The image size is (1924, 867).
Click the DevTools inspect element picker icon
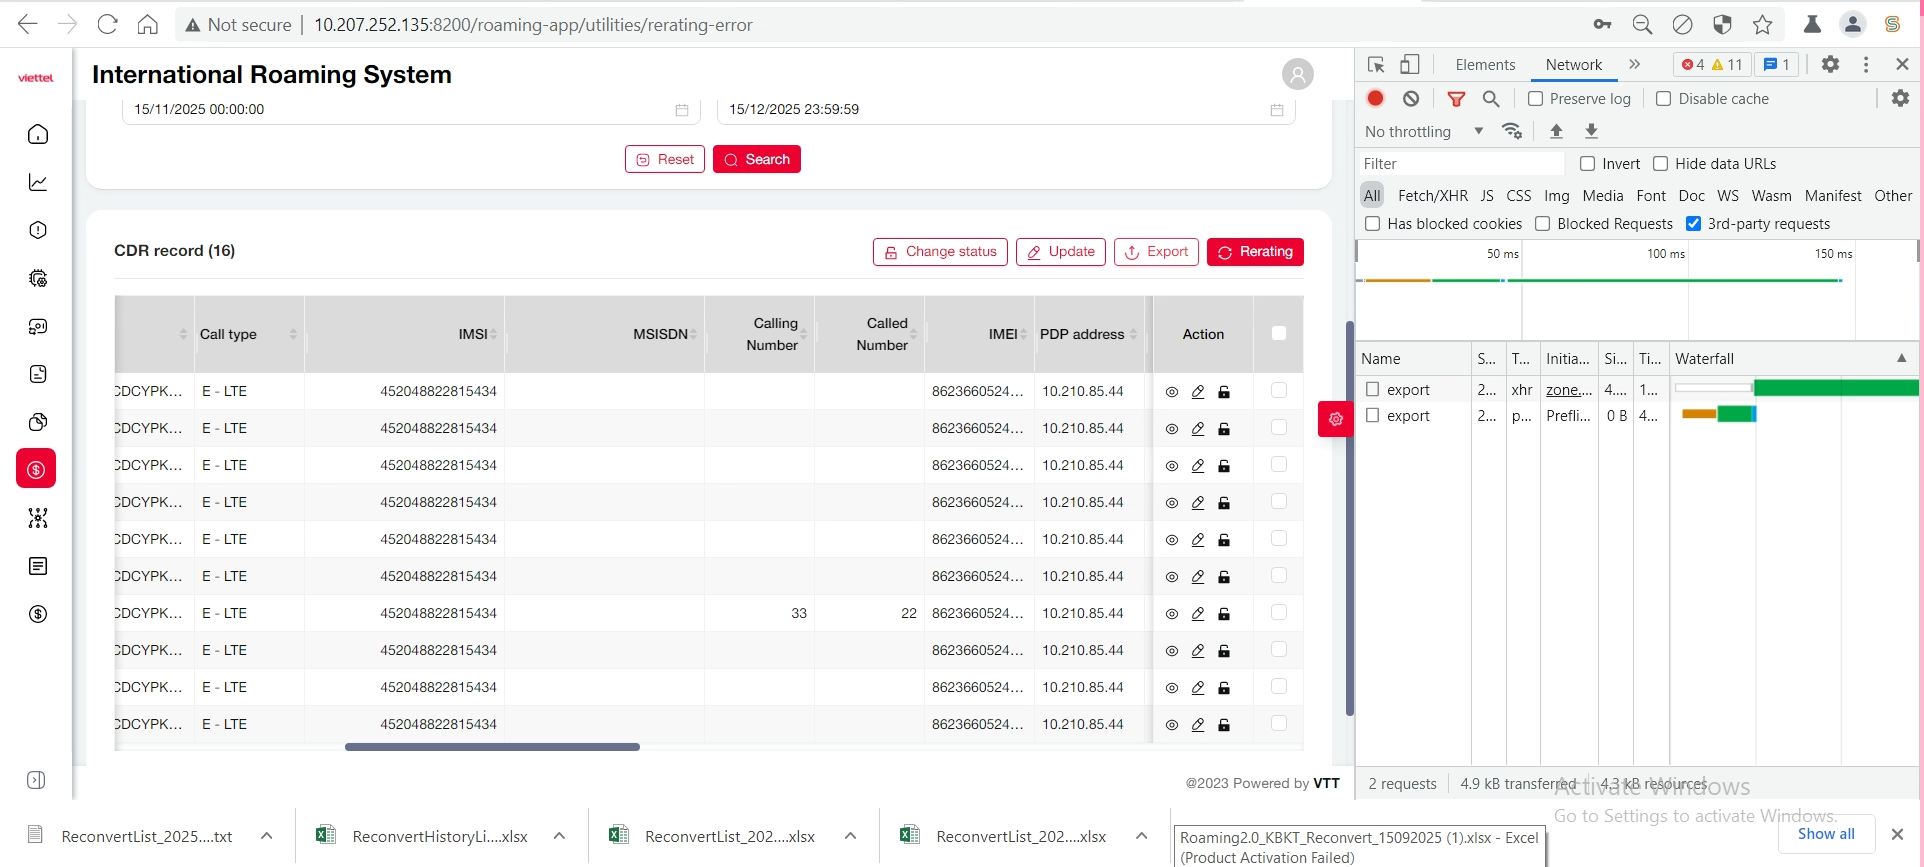point(1376,65)
